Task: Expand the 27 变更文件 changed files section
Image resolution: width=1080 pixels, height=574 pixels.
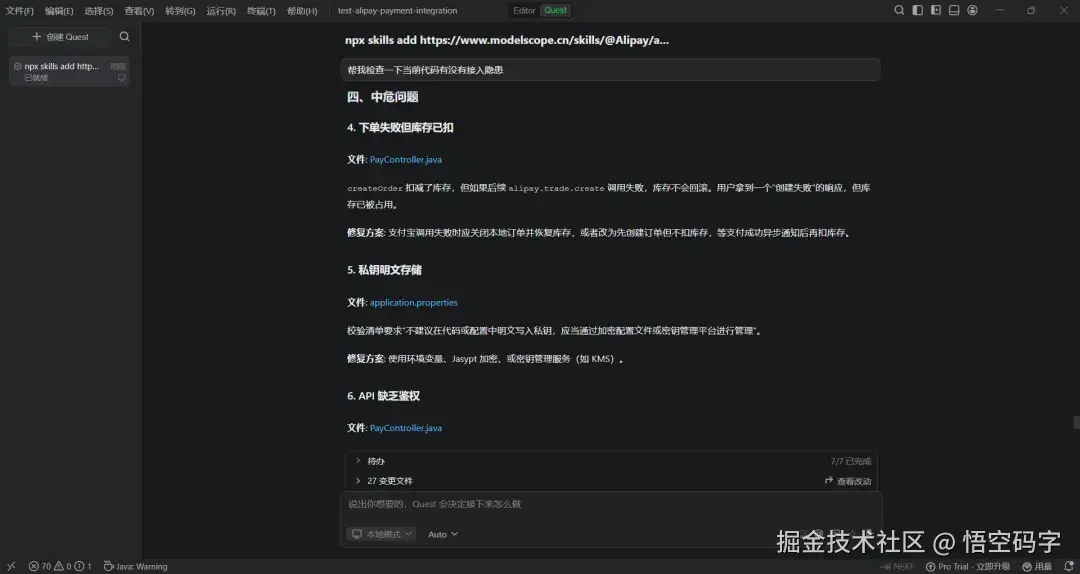Action: (384, 481)
